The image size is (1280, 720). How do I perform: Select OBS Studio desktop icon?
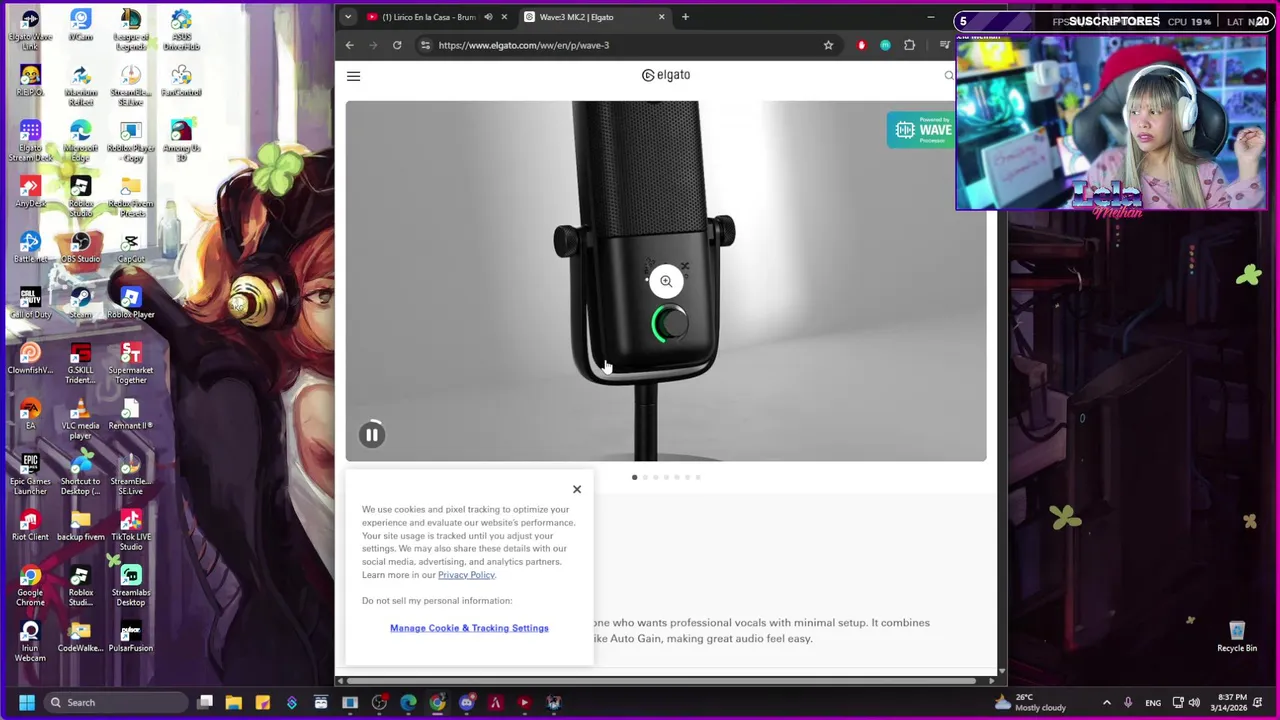[81, 248]
